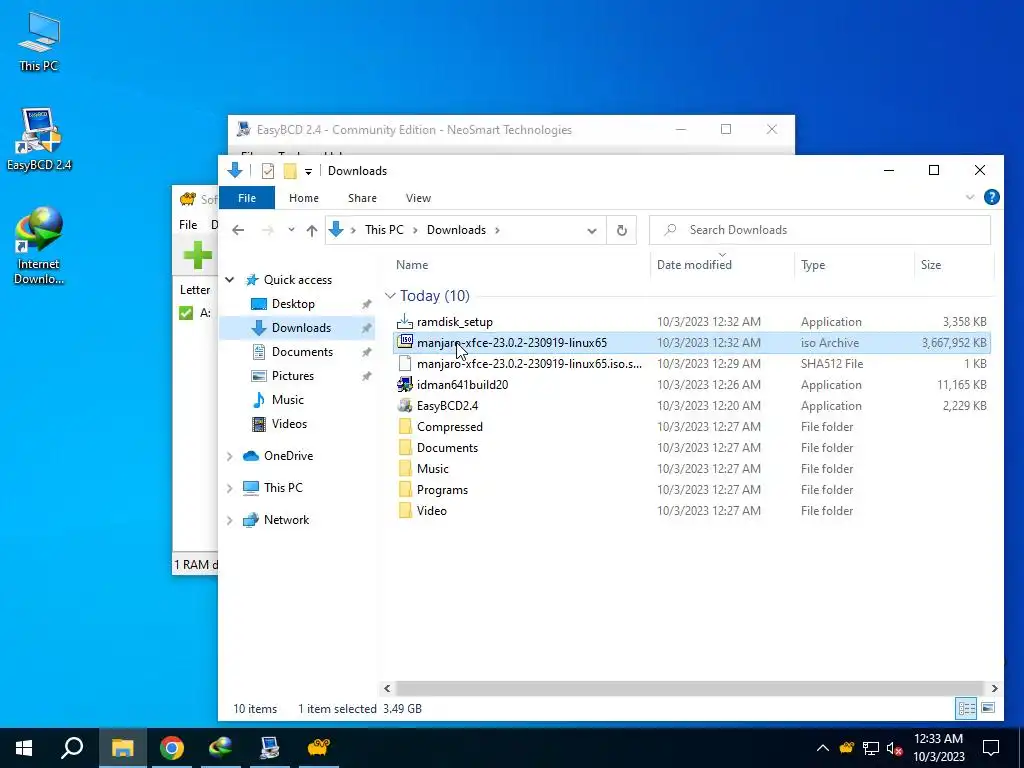This screenshot has width=1024, height=768.
Task: Open the recent locations dropdown
Action: pyautogui.click(x=291, y=230)
